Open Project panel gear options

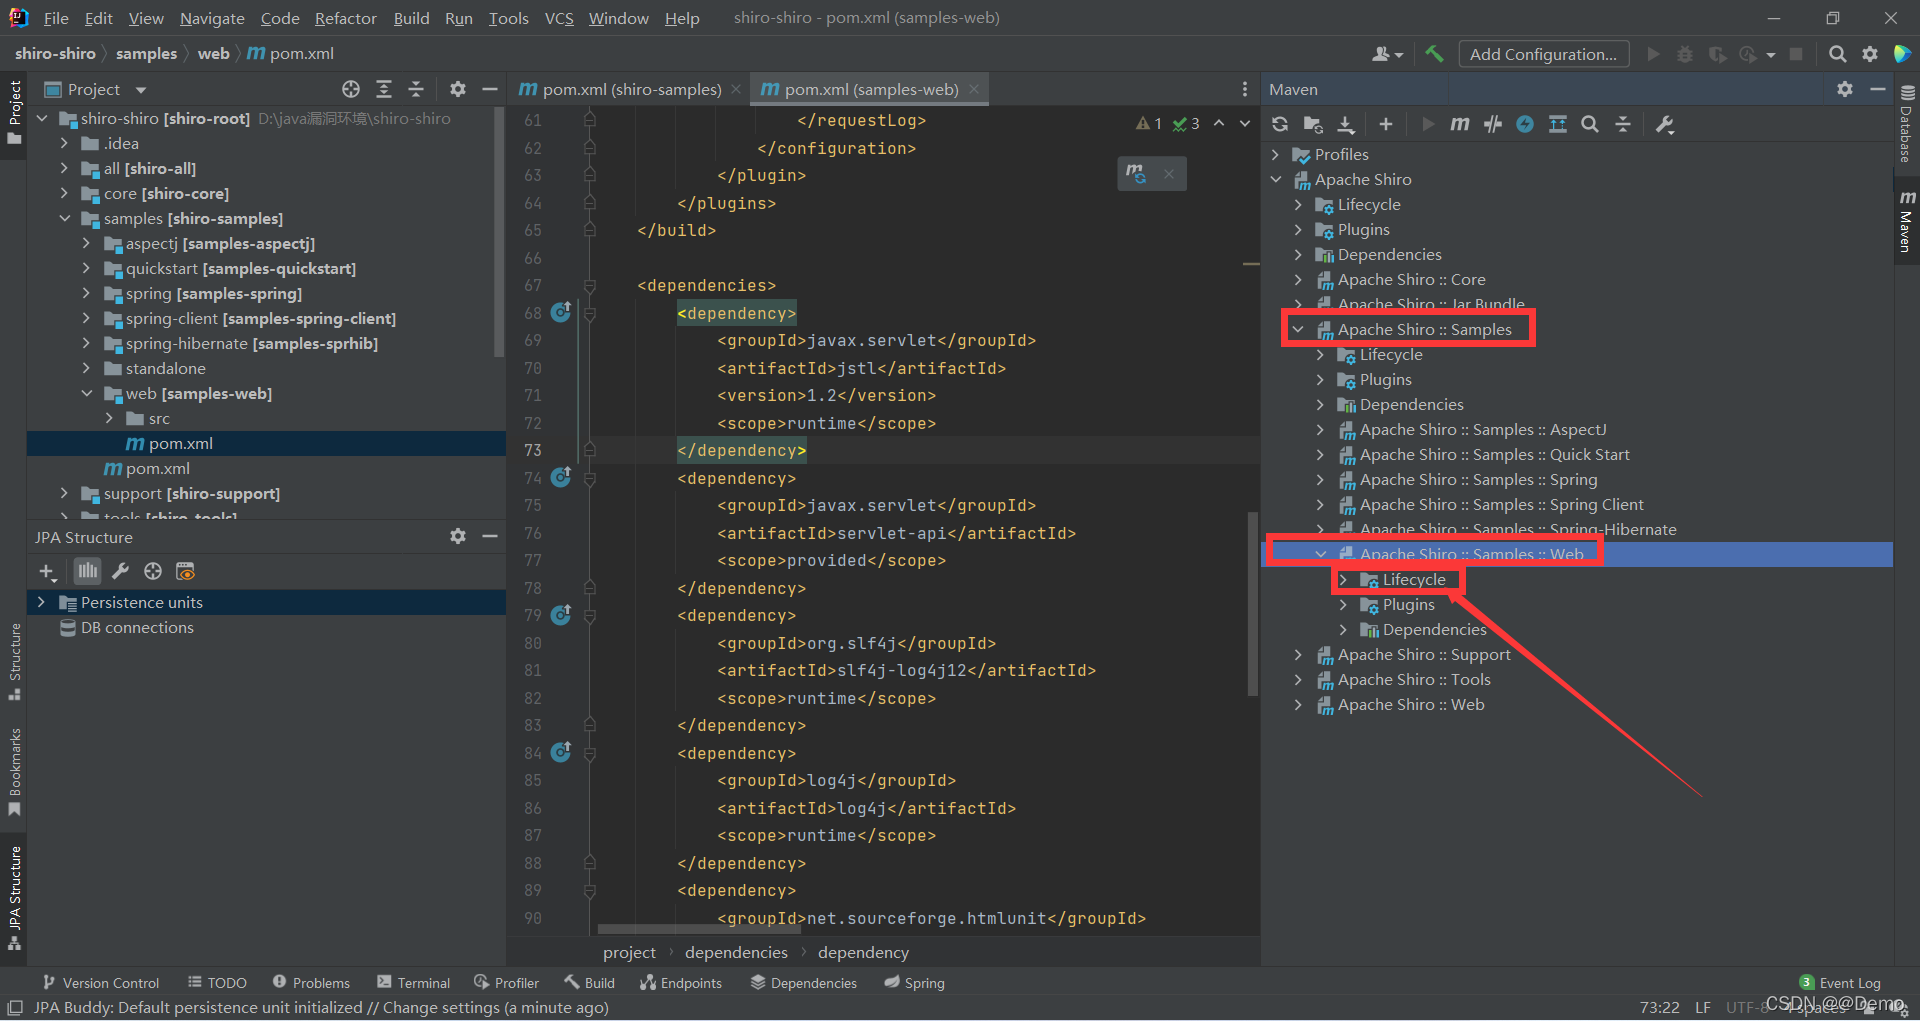pos(457,89)
